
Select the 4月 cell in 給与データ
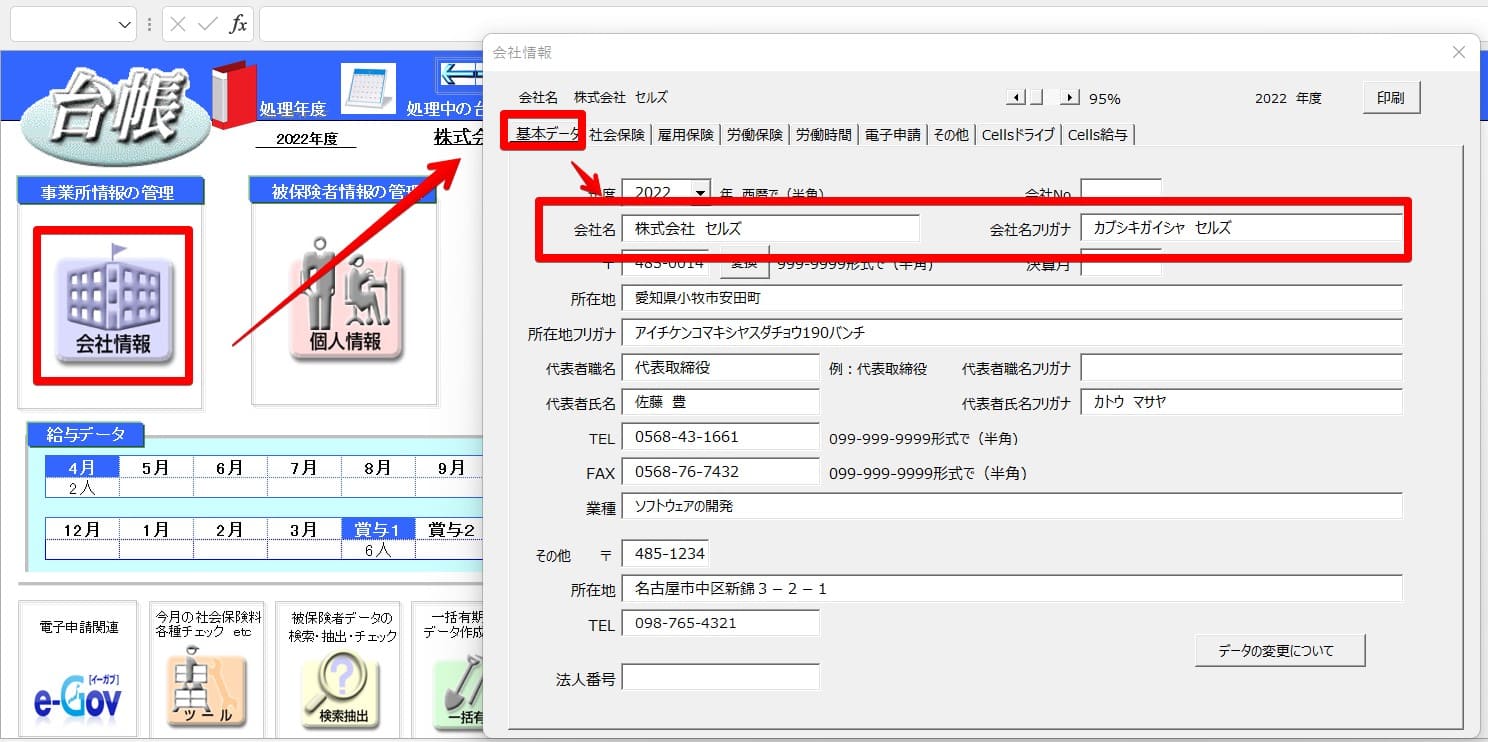click(x=82, y=467)
